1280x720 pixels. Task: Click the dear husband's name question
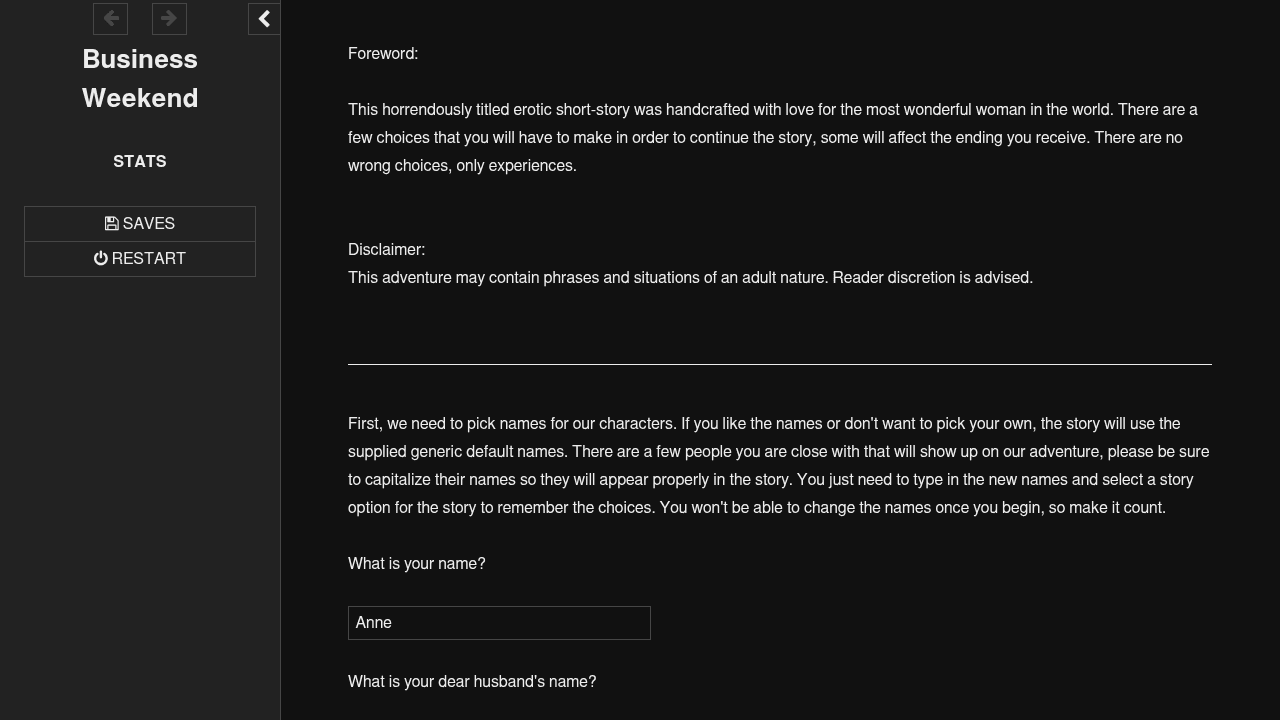(472, 682)
